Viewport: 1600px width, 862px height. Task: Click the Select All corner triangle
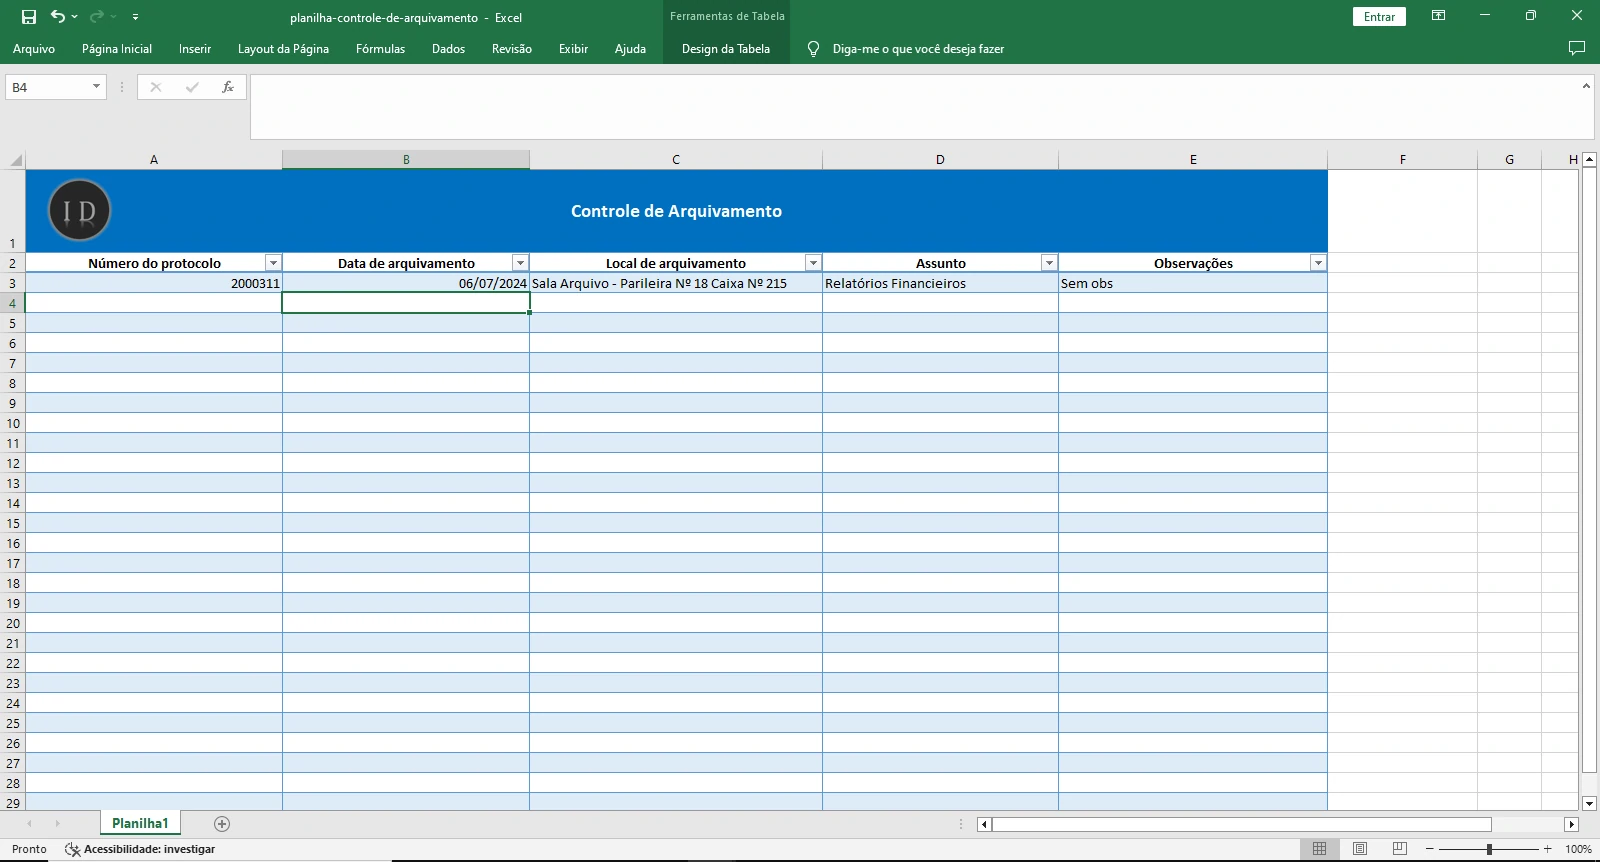pyautogui.click(x=15, y=160)
